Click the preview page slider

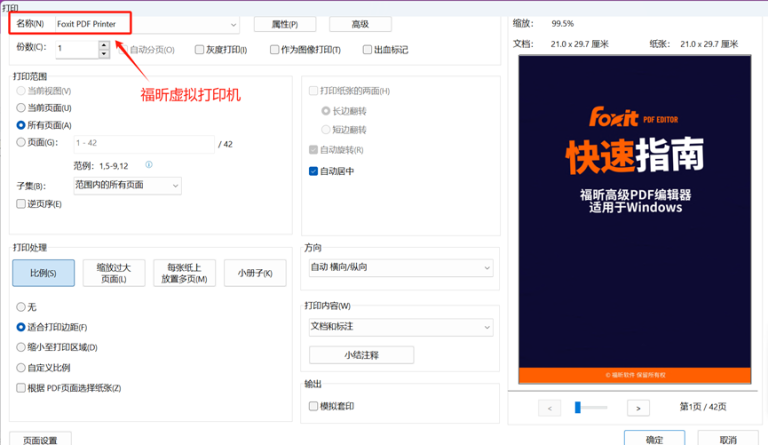(x=591, y=407)
